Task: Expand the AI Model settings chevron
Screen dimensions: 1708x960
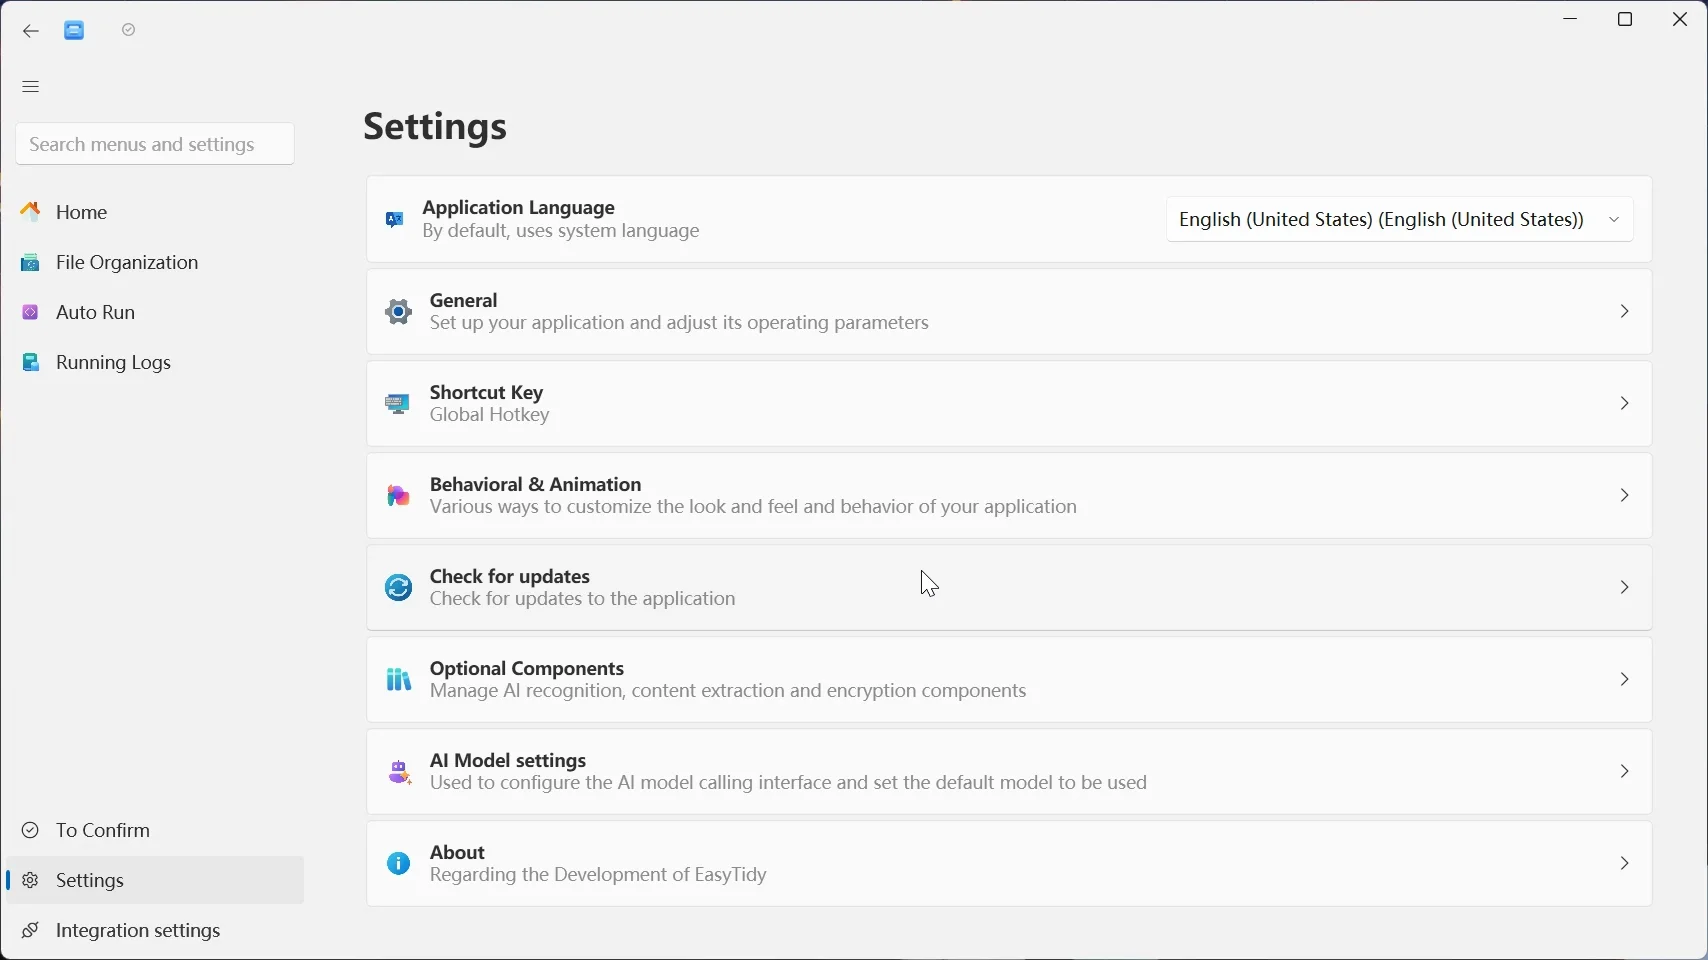Action: pos(1624,772)
